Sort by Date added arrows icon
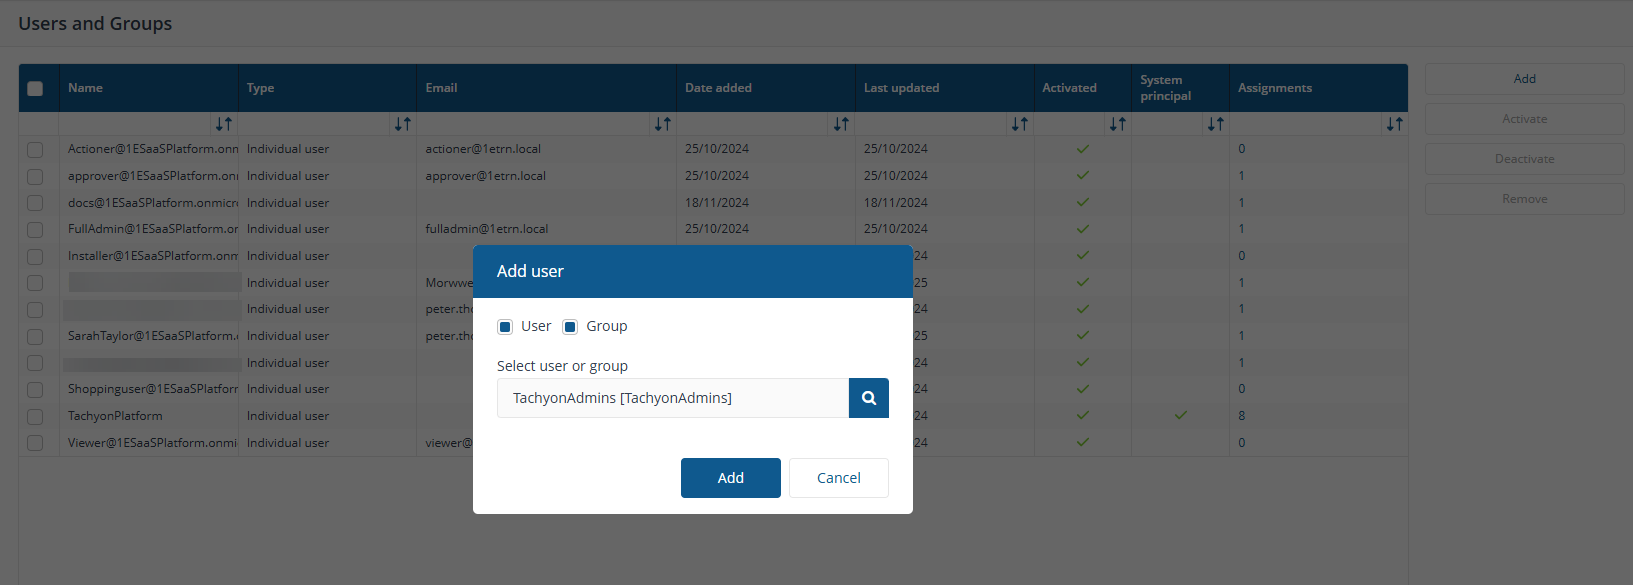The height and width of the screenshot is (585, 1633). (x=841, y=124)
